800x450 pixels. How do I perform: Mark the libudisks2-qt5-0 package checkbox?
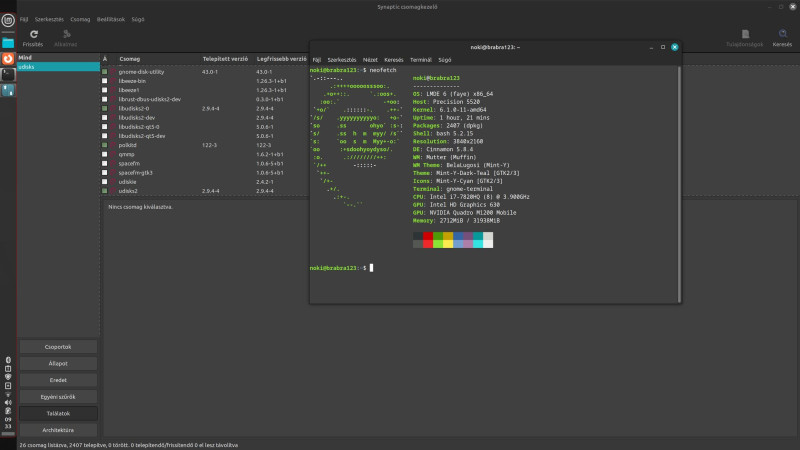(105, 127)
